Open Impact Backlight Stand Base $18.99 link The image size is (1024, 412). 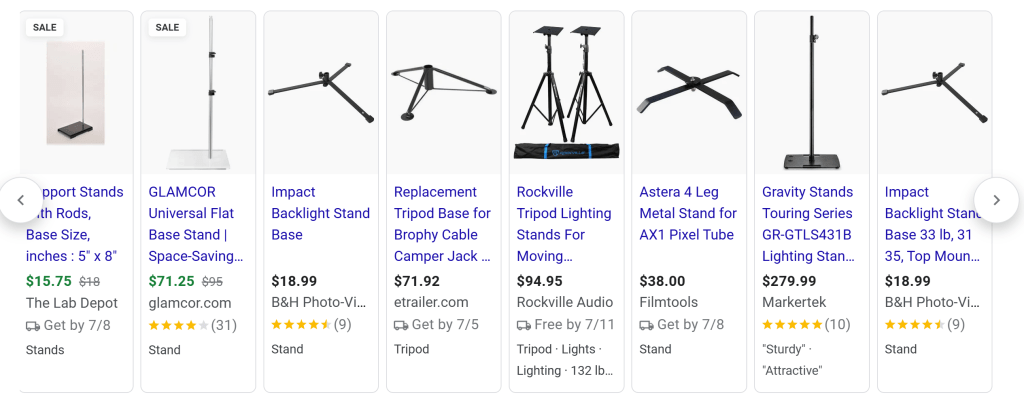pos(320,213)
